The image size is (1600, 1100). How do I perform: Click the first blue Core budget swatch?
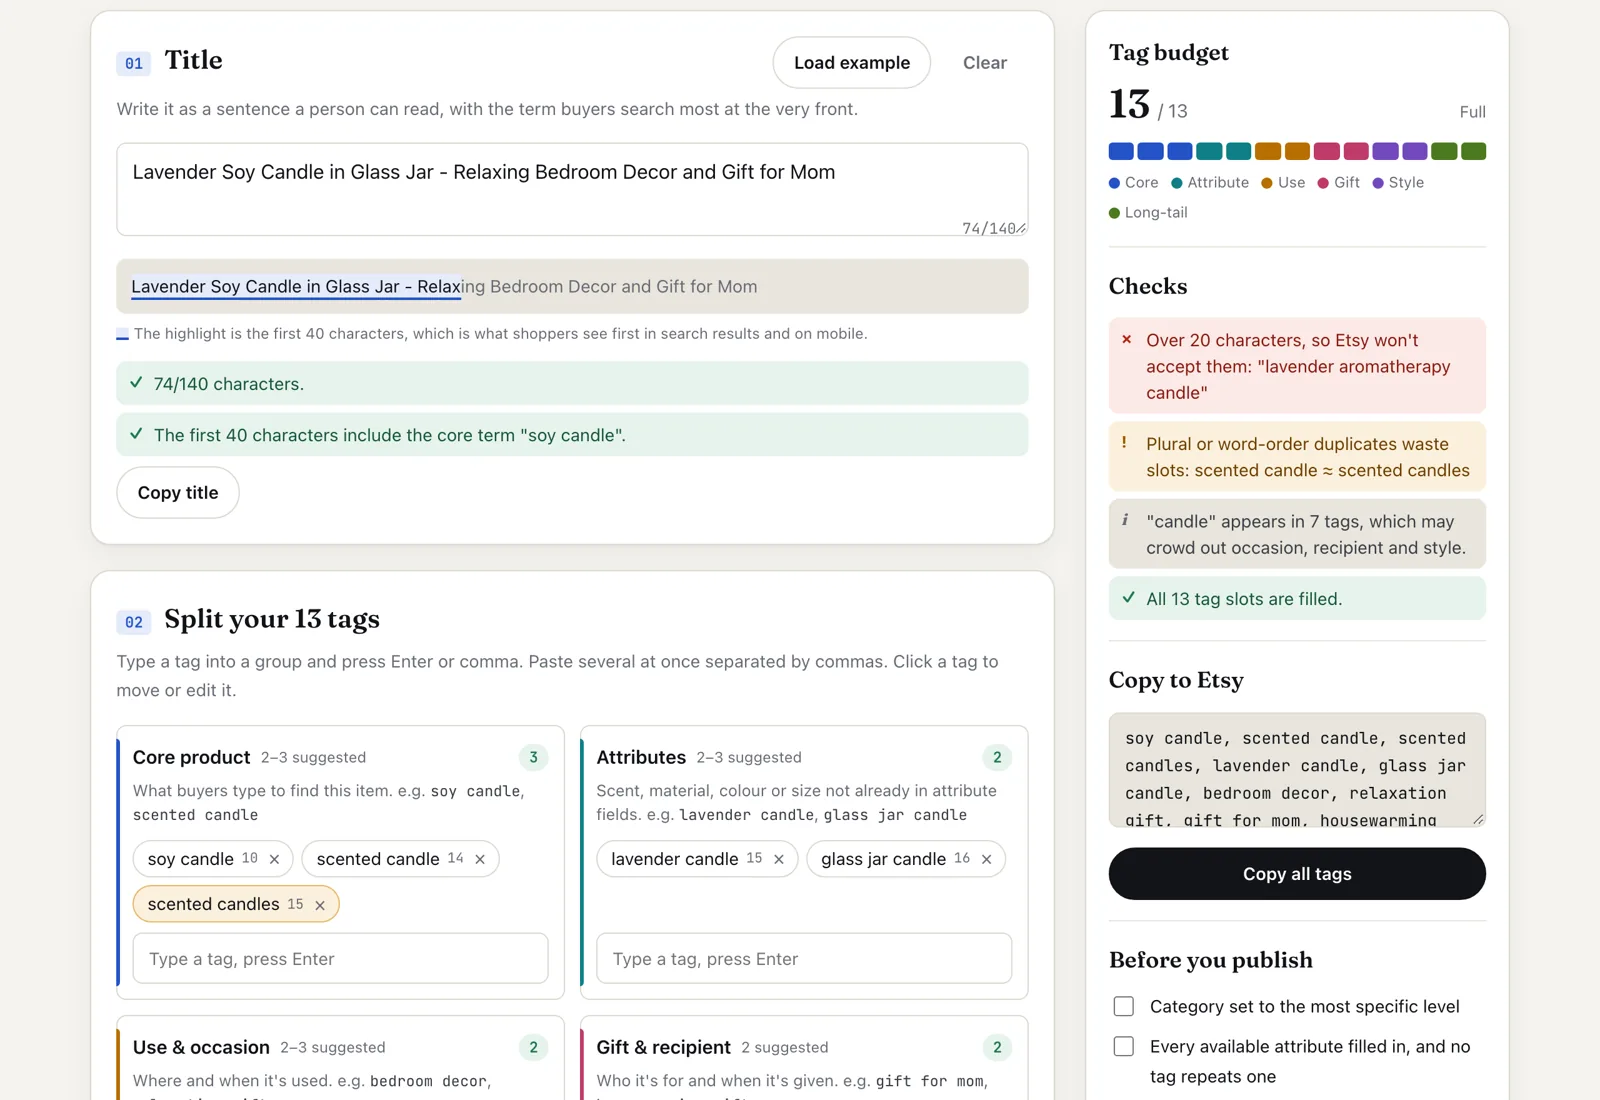click(1121, 151)
